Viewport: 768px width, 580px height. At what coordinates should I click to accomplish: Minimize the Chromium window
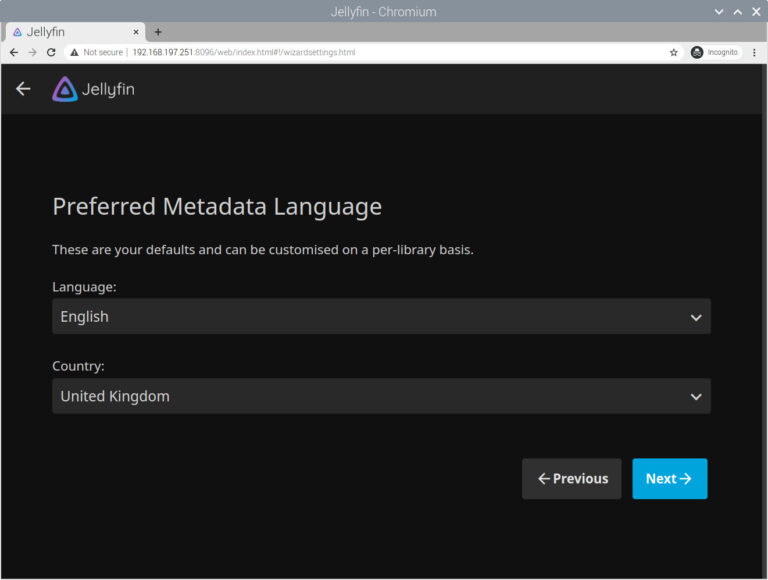[x=719, y=11]
